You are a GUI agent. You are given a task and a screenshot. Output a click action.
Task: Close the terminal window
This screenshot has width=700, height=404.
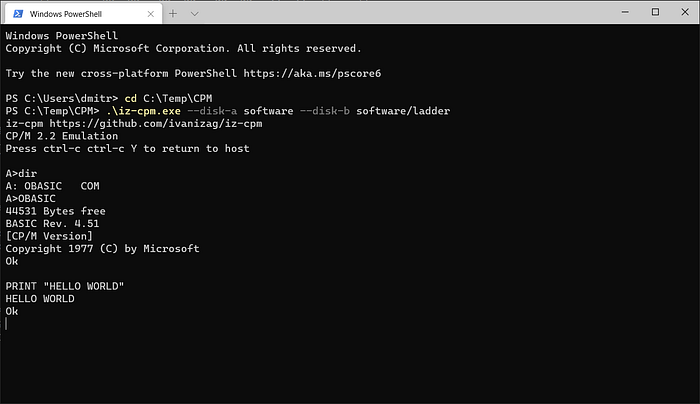pos(685,12)
